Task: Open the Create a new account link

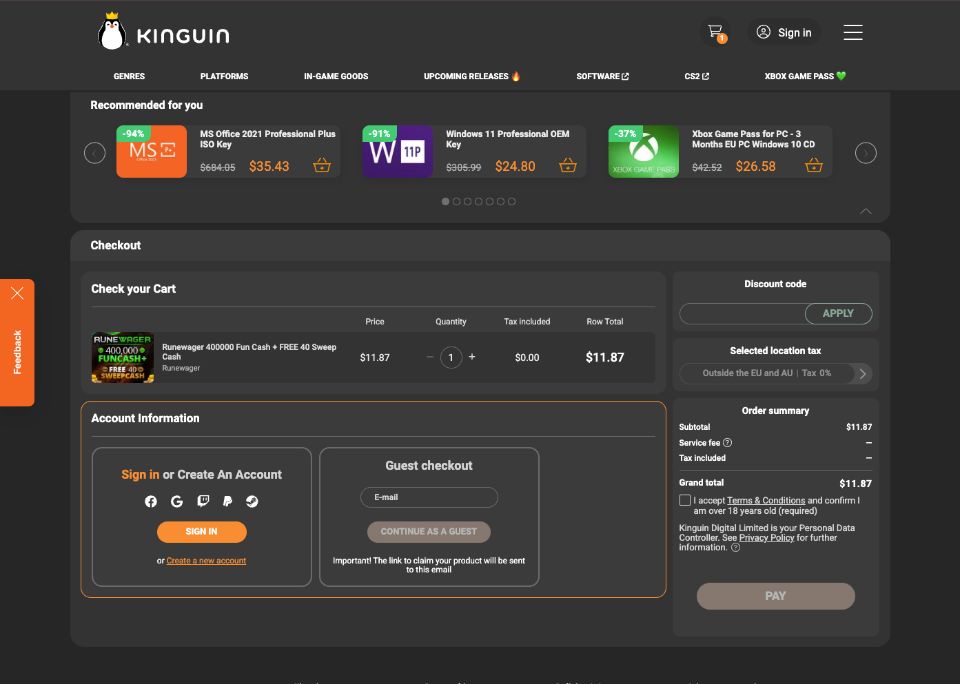Action: coord(207,560)
